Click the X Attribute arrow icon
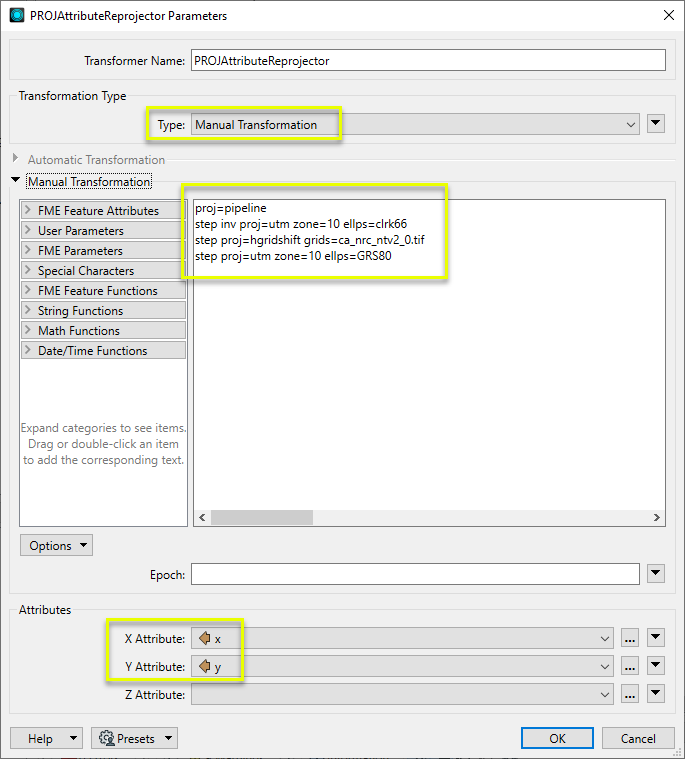This screenshot has width=685, height=759. coord(205,638)
